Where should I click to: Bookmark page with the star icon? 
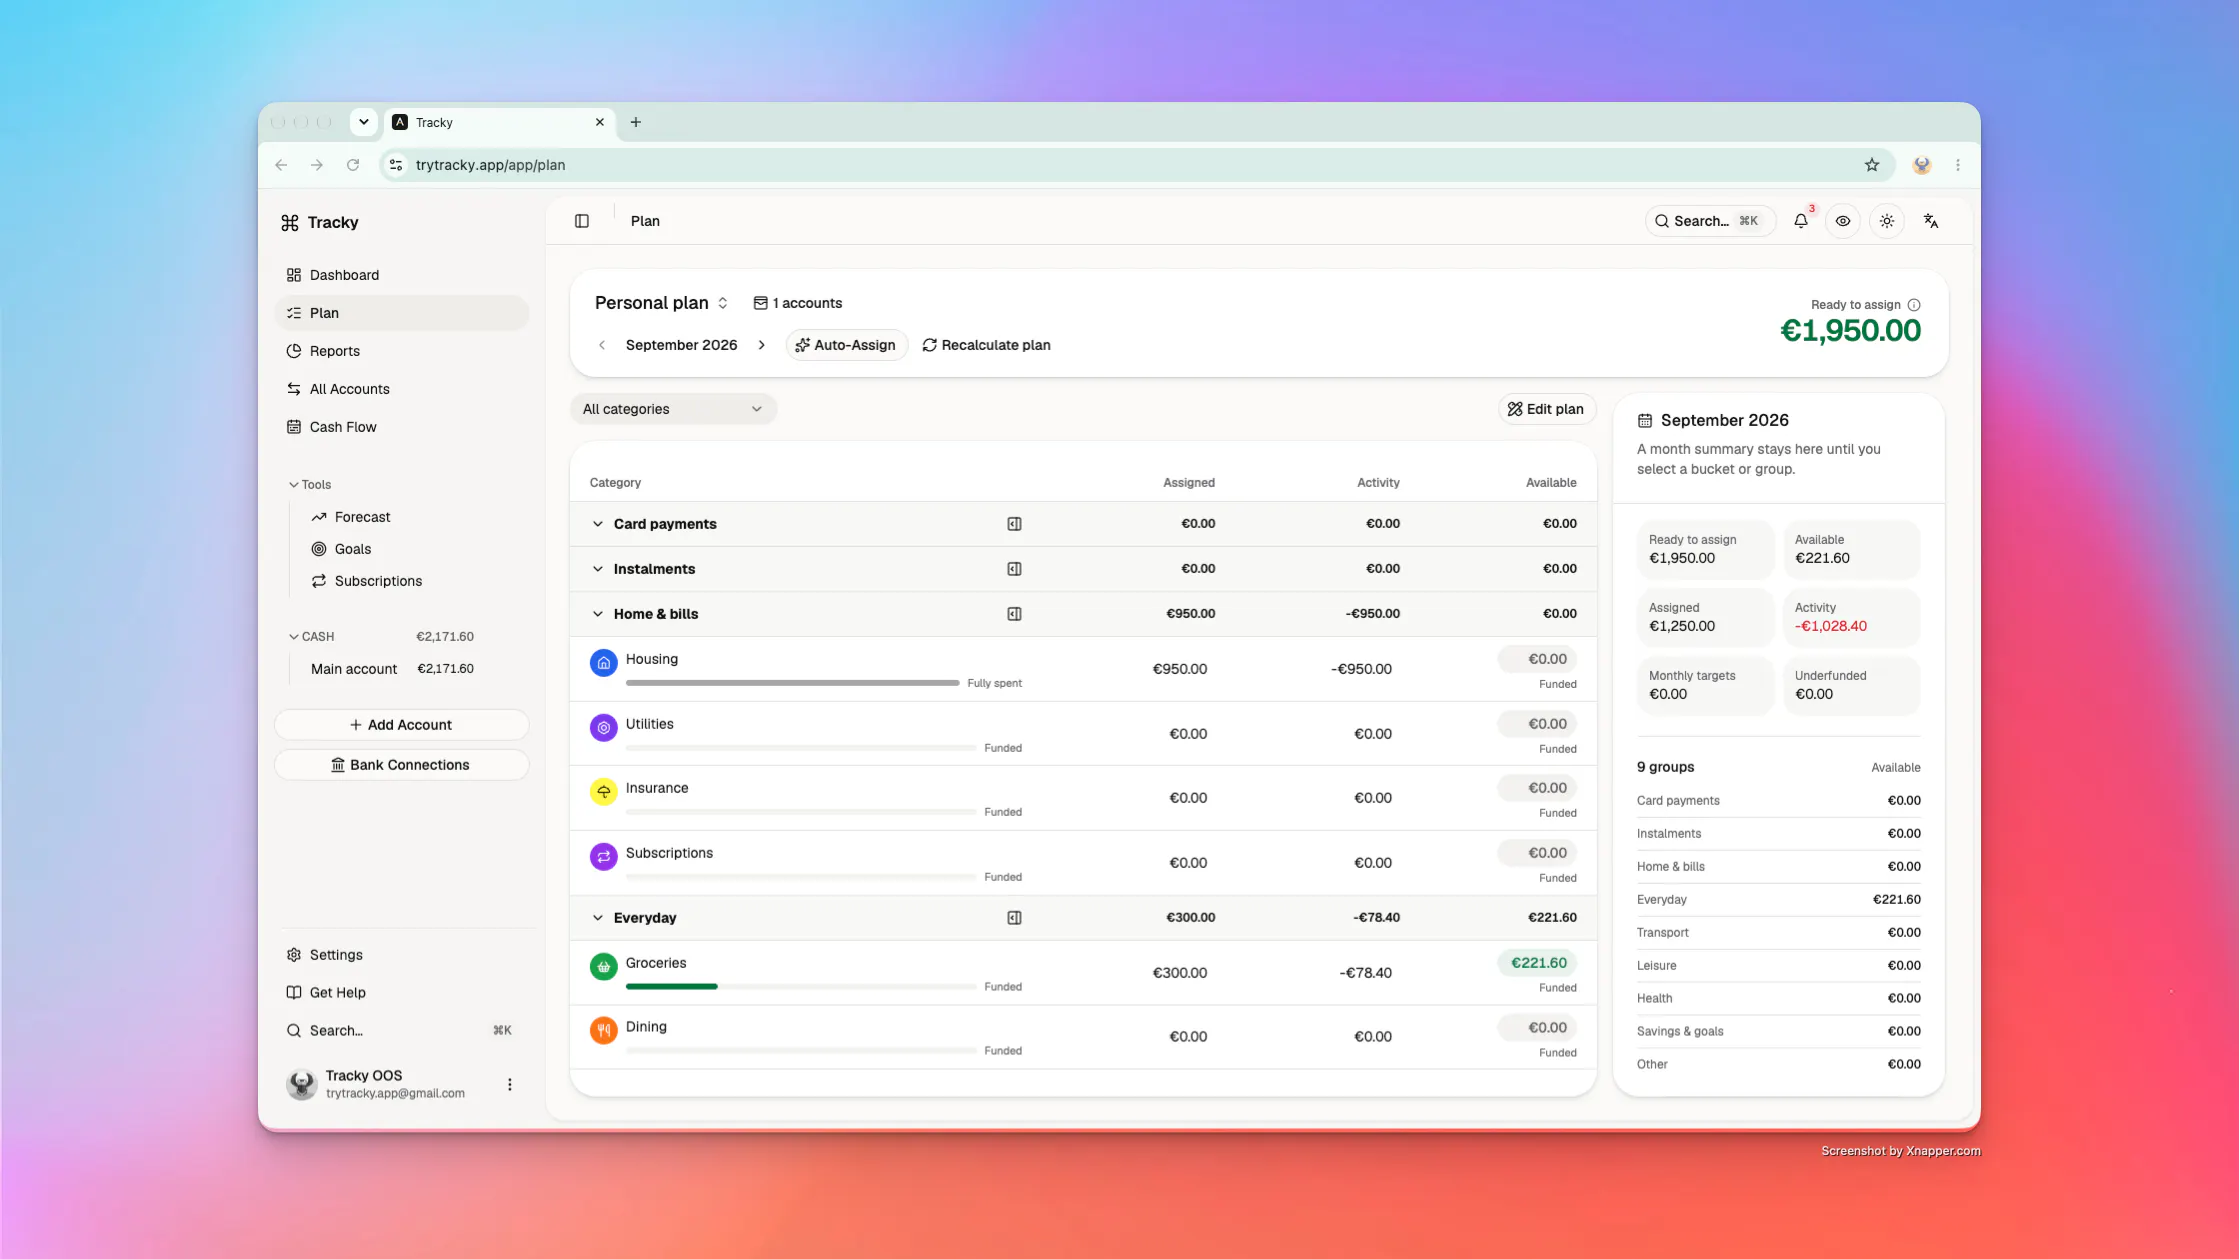(1872, 165)
